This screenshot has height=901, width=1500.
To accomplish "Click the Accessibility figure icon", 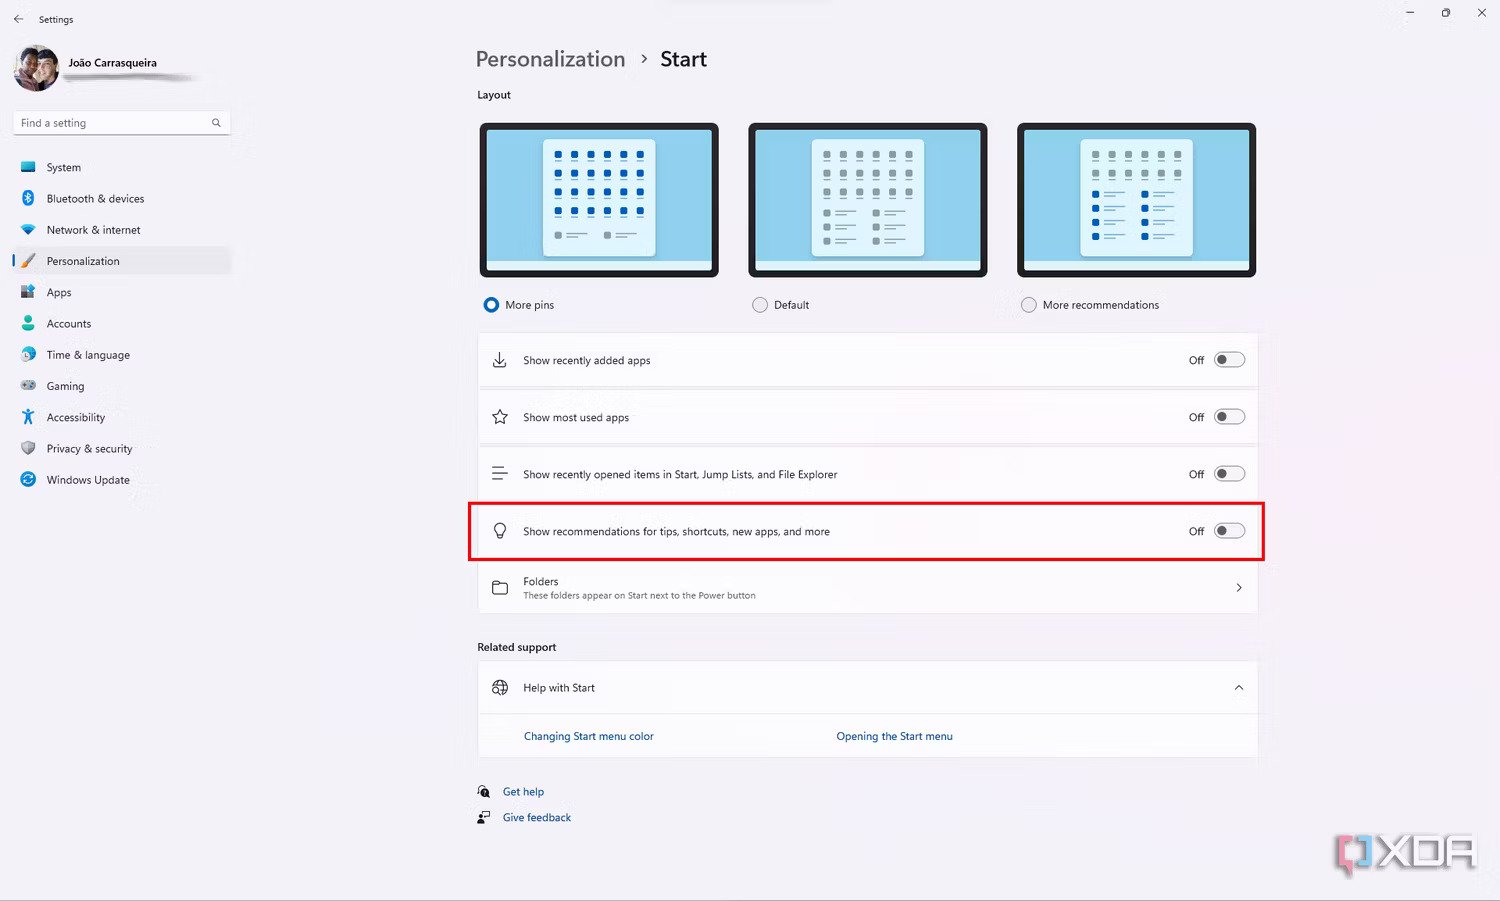I will pyautogui.click(x=28, y=417).
